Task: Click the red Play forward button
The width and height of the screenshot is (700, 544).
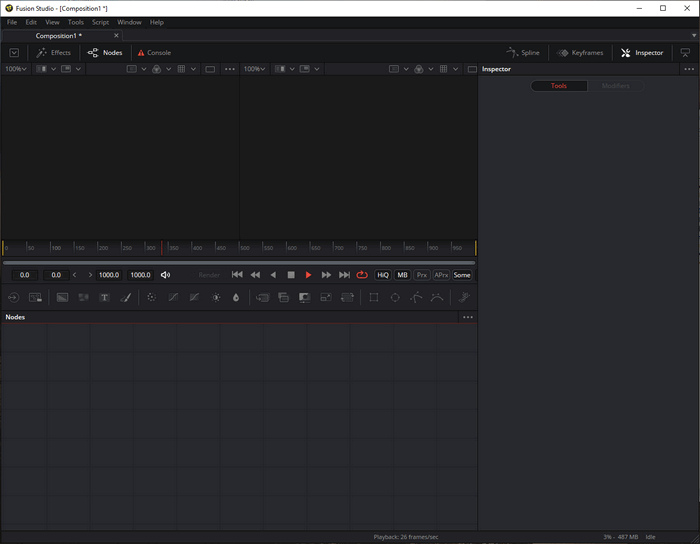Action: [308, 275]
